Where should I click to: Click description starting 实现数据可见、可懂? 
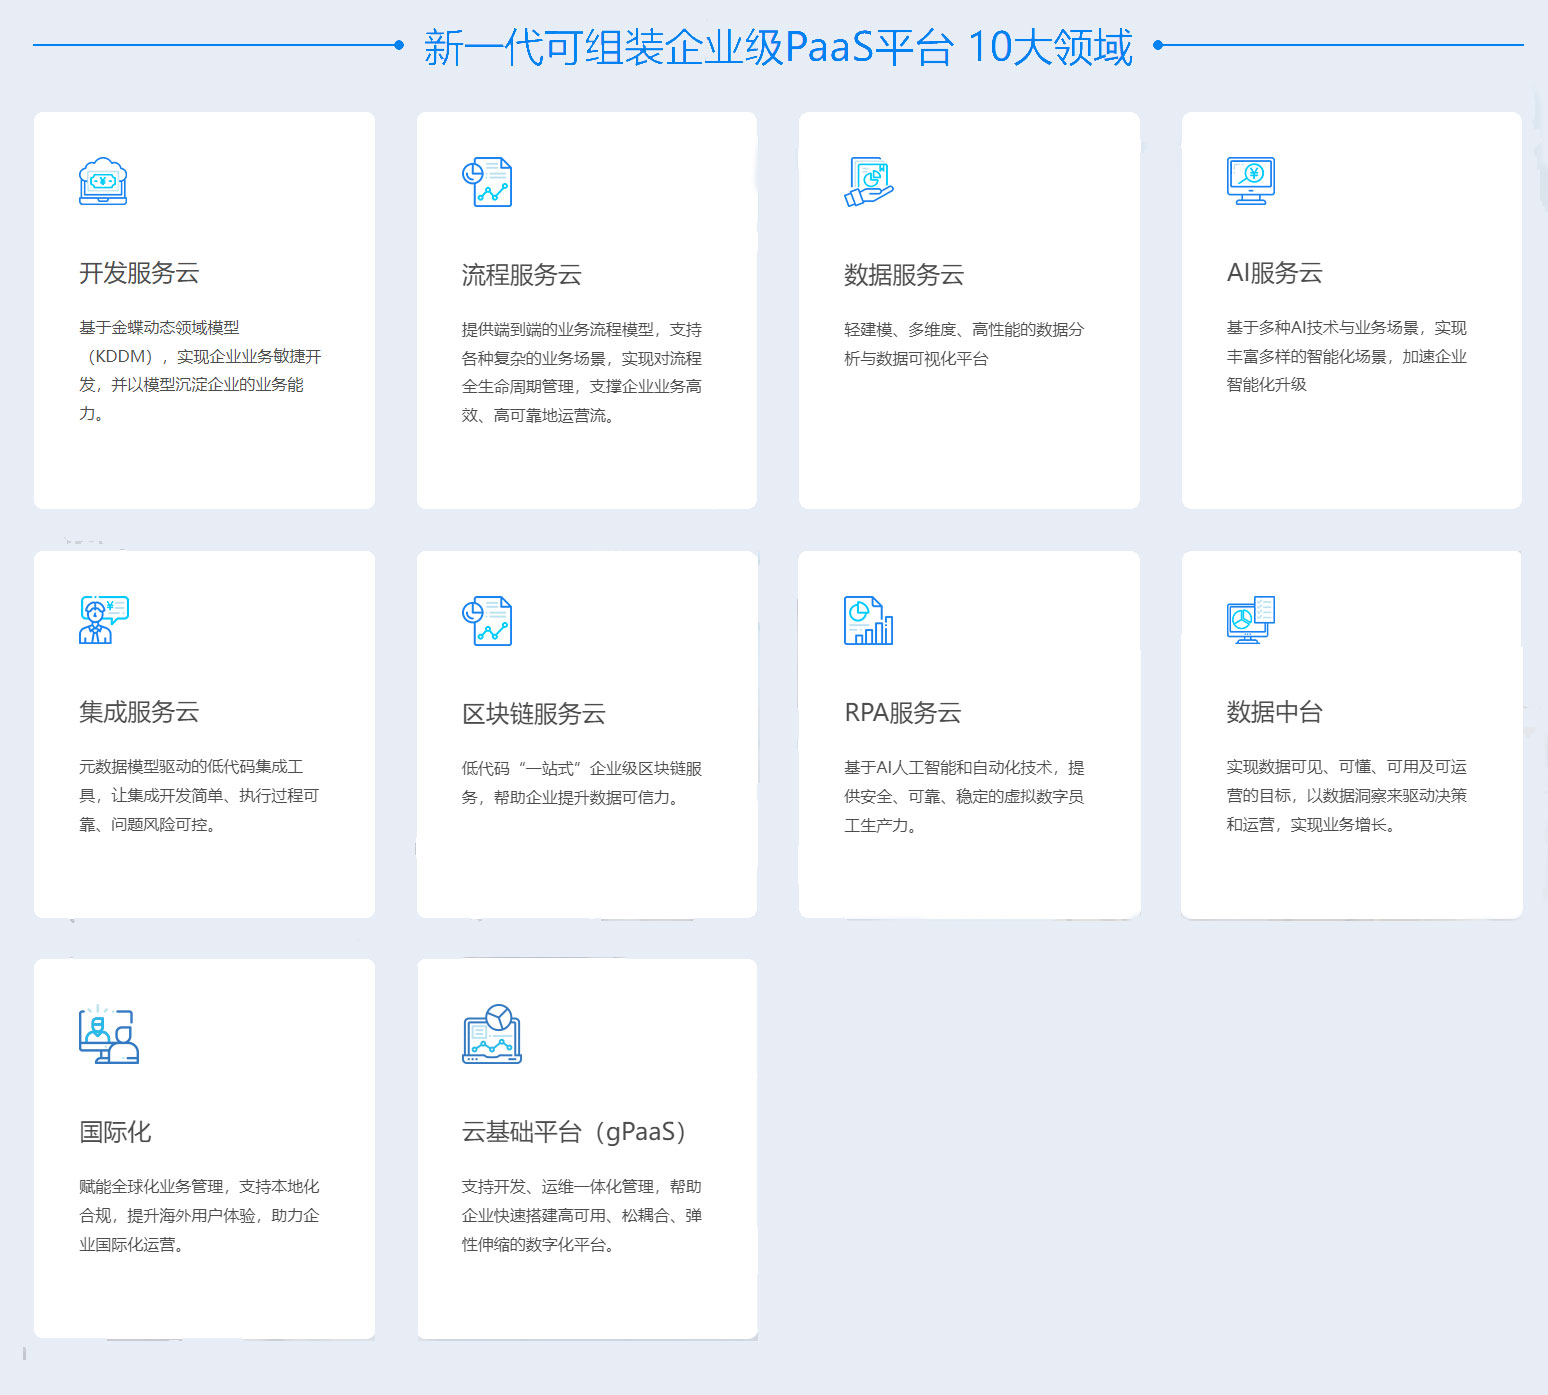(1347, 795)
